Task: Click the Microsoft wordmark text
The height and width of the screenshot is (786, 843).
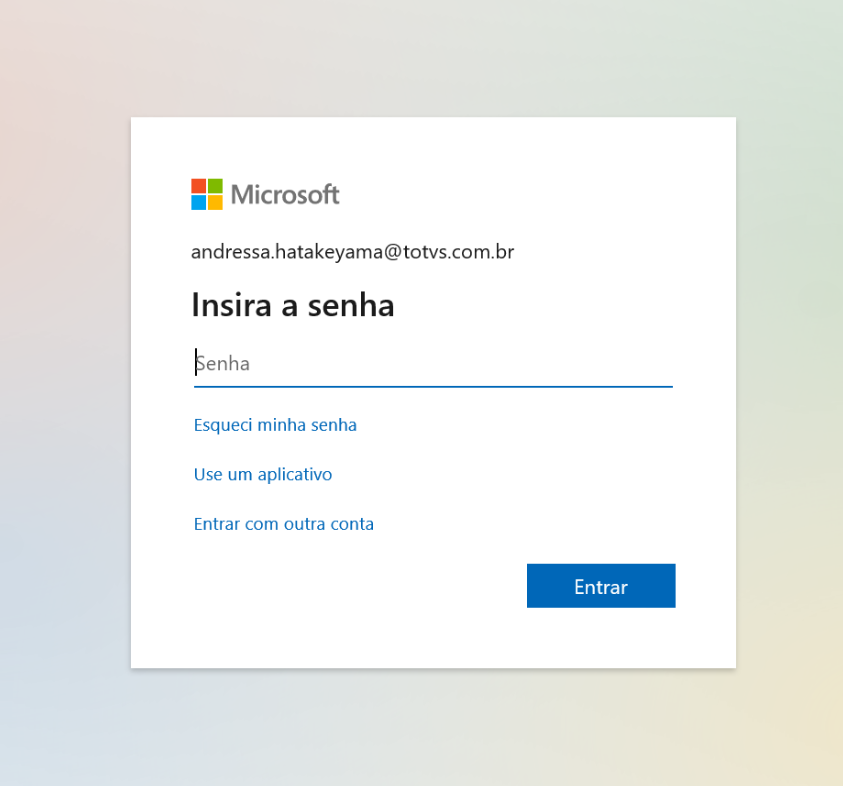Action: (x=285, y=194)
